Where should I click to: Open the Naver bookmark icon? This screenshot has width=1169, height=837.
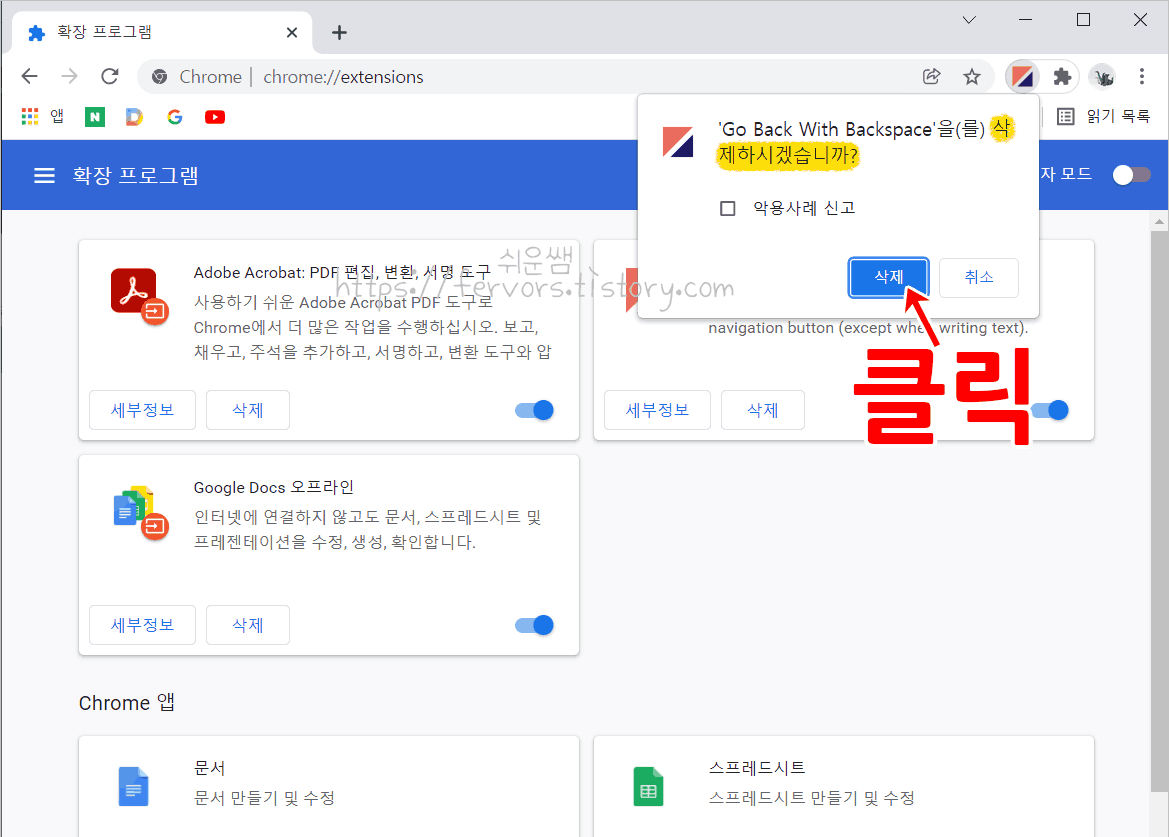tap(95, 117)
